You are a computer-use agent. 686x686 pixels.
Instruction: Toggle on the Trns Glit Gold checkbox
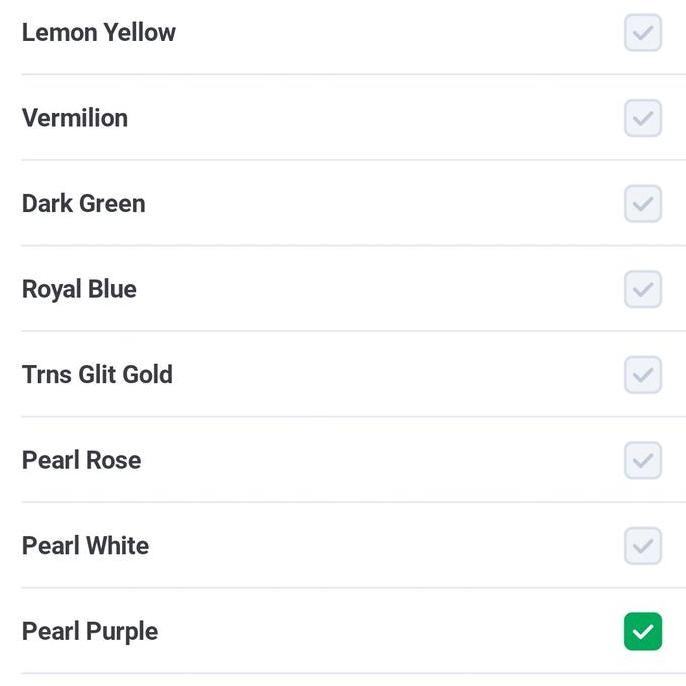click(643, 375)
